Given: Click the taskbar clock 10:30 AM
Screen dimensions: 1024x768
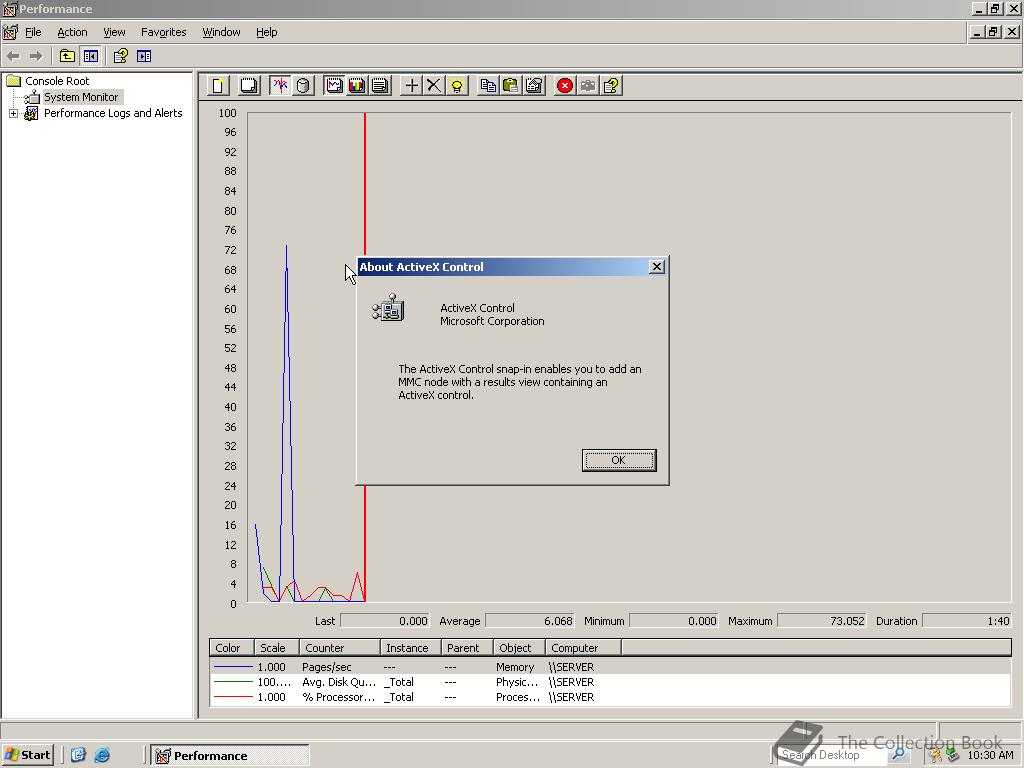Looking at the screenshot, I should tap(990, 755).
